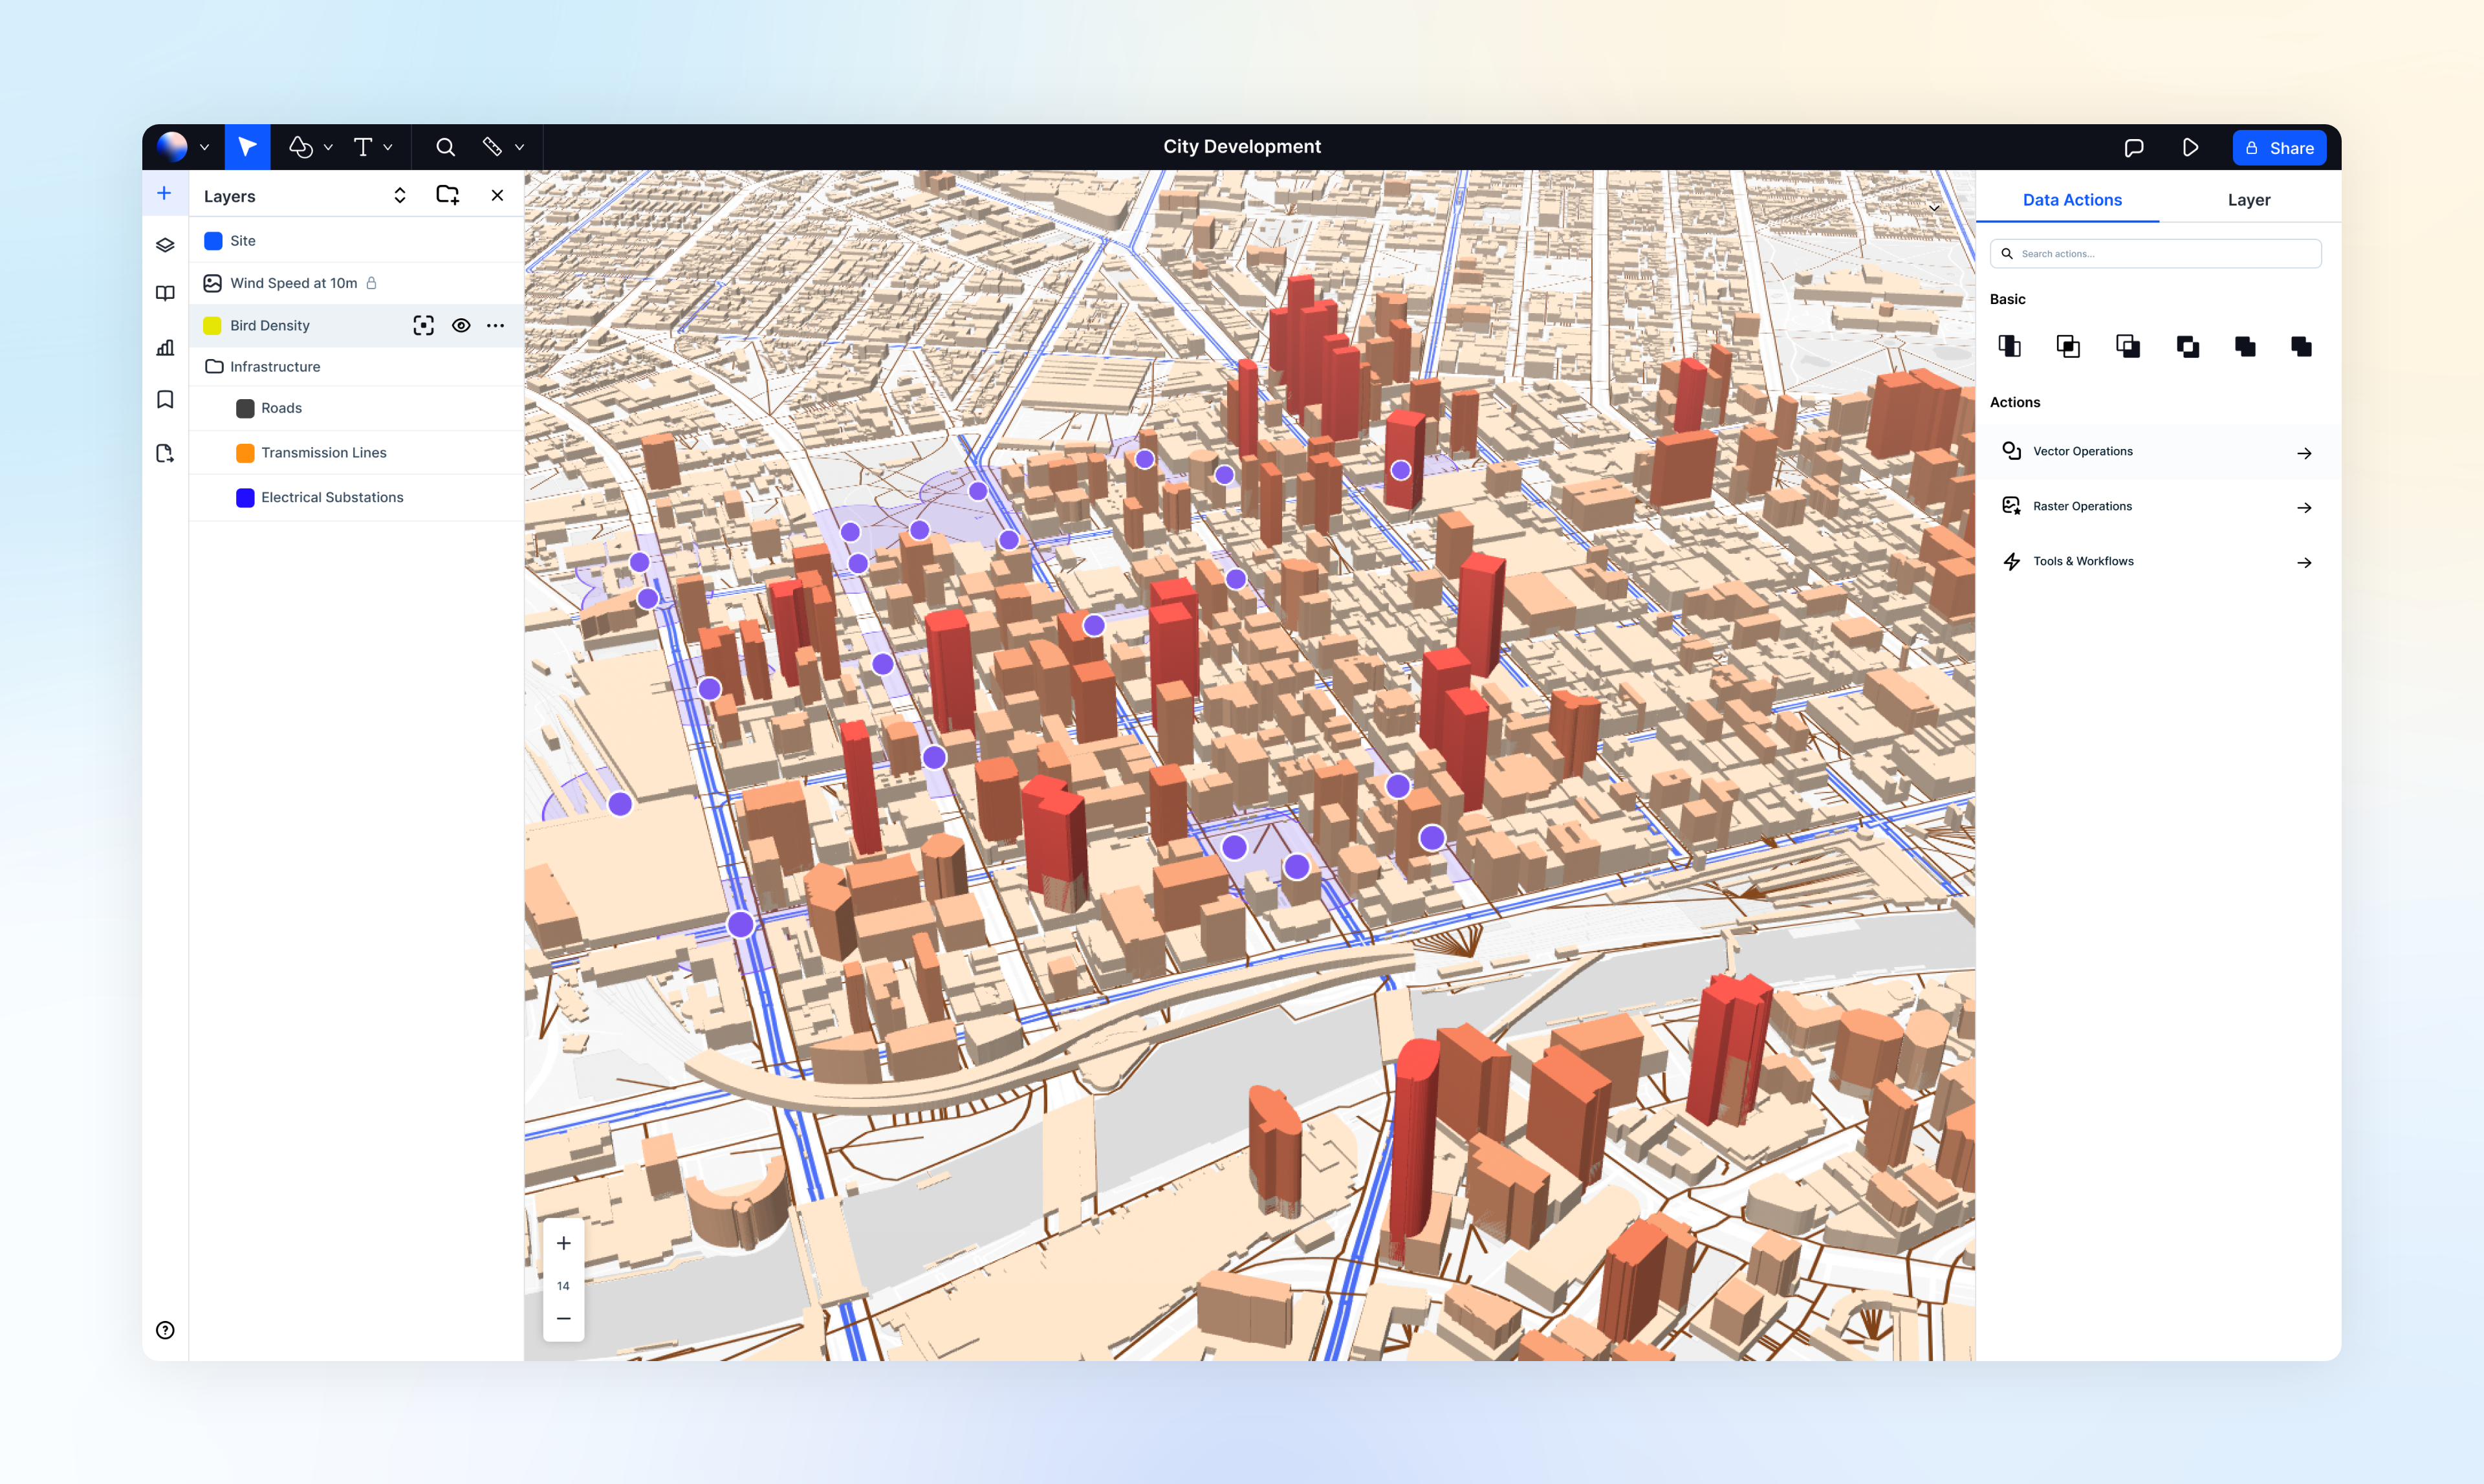Open the comments icon
The image size is (2484, 1484).
click(x=2133, y=148)
